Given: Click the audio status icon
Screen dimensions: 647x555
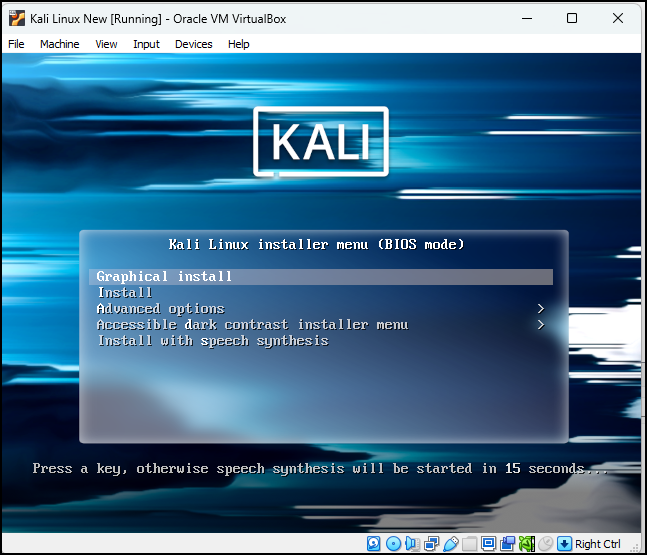Looking at the screenshot, I should (412, 543).
